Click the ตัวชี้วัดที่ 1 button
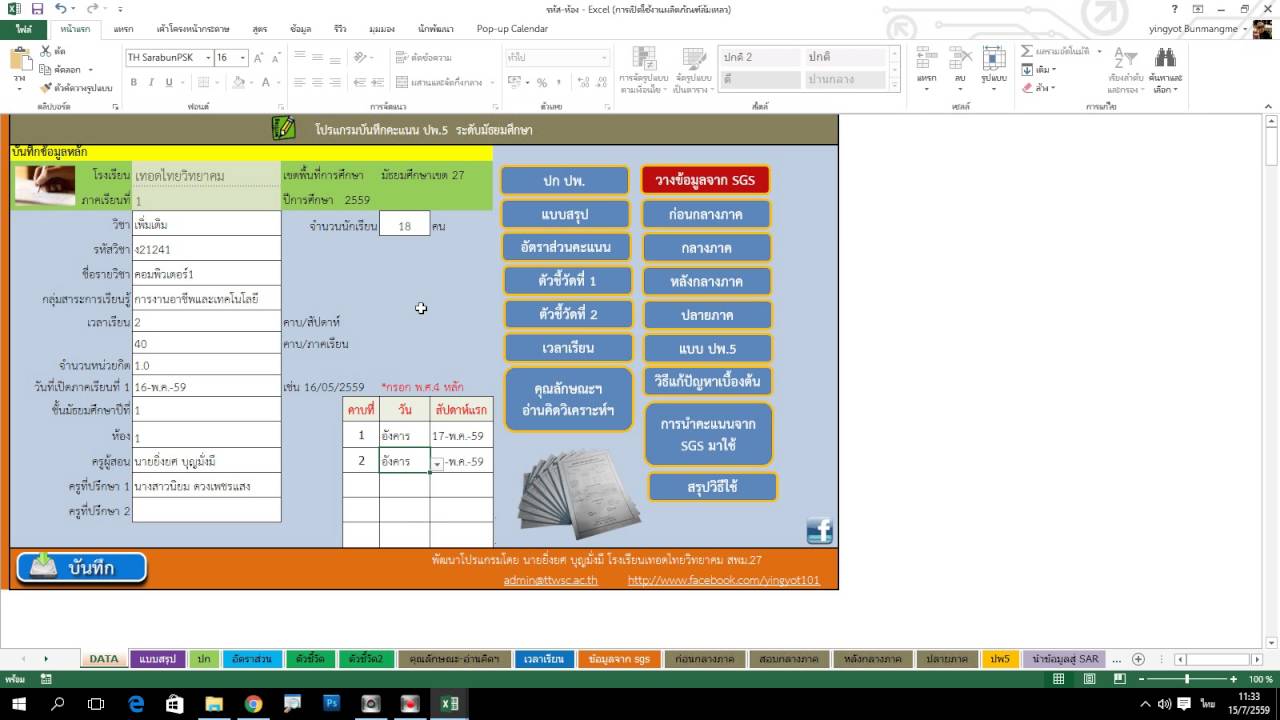This screenshot has width=1280, height=720. (567, 281)
